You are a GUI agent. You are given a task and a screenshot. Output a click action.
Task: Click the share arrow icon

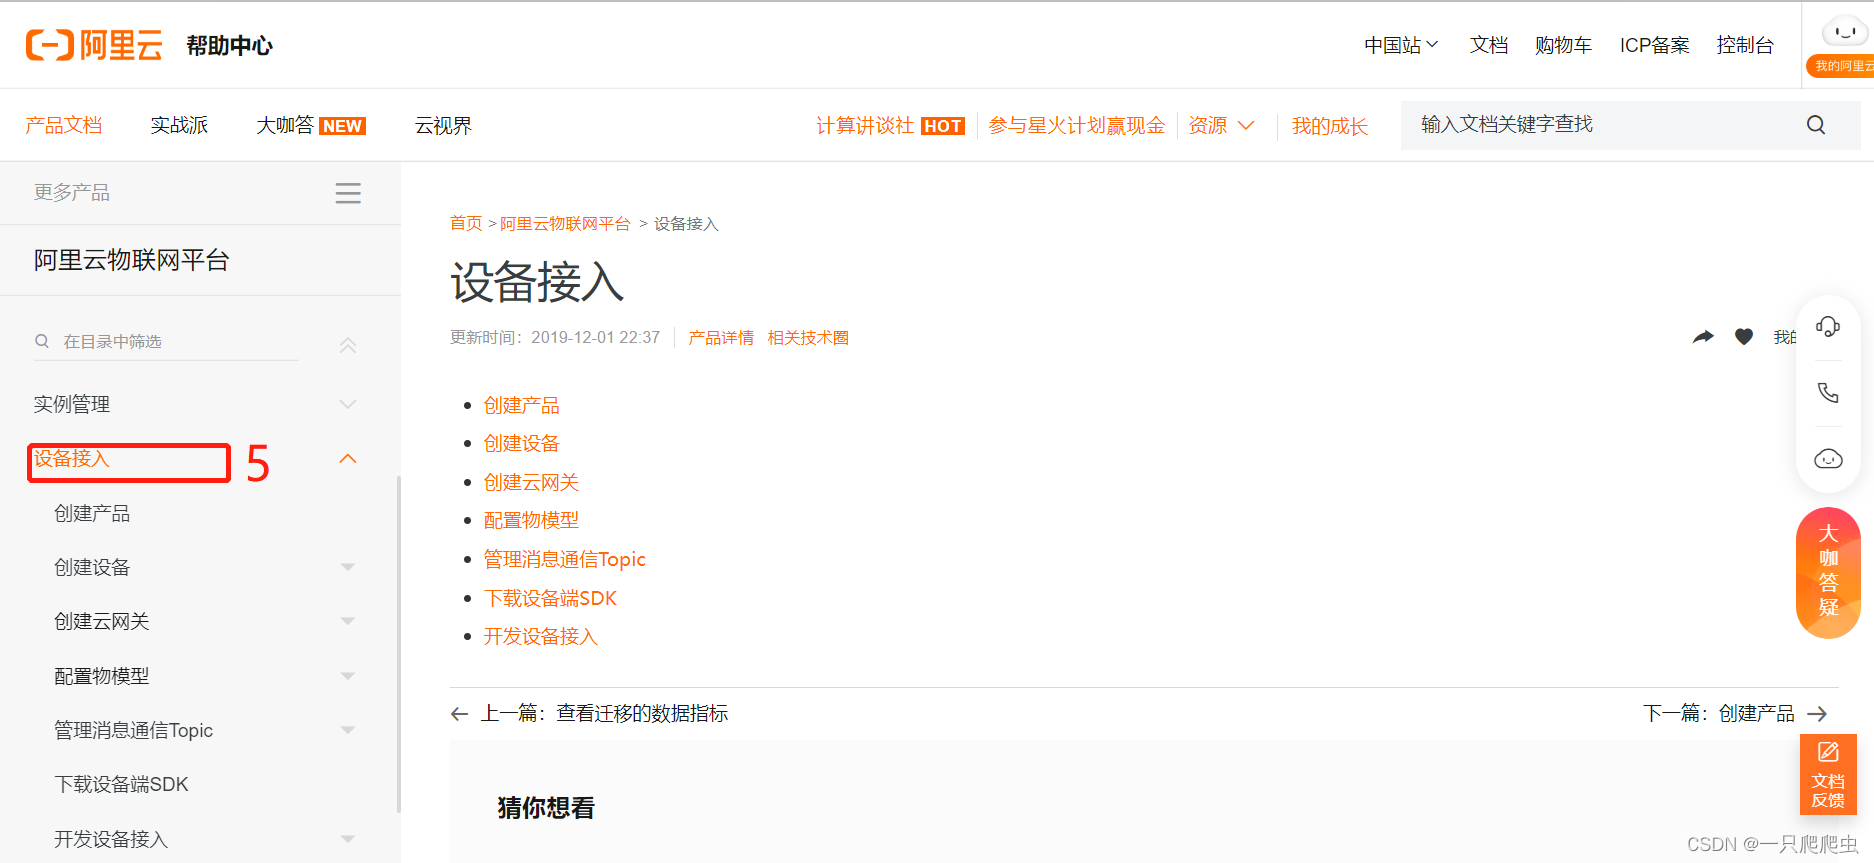[x=1703, y=337]
